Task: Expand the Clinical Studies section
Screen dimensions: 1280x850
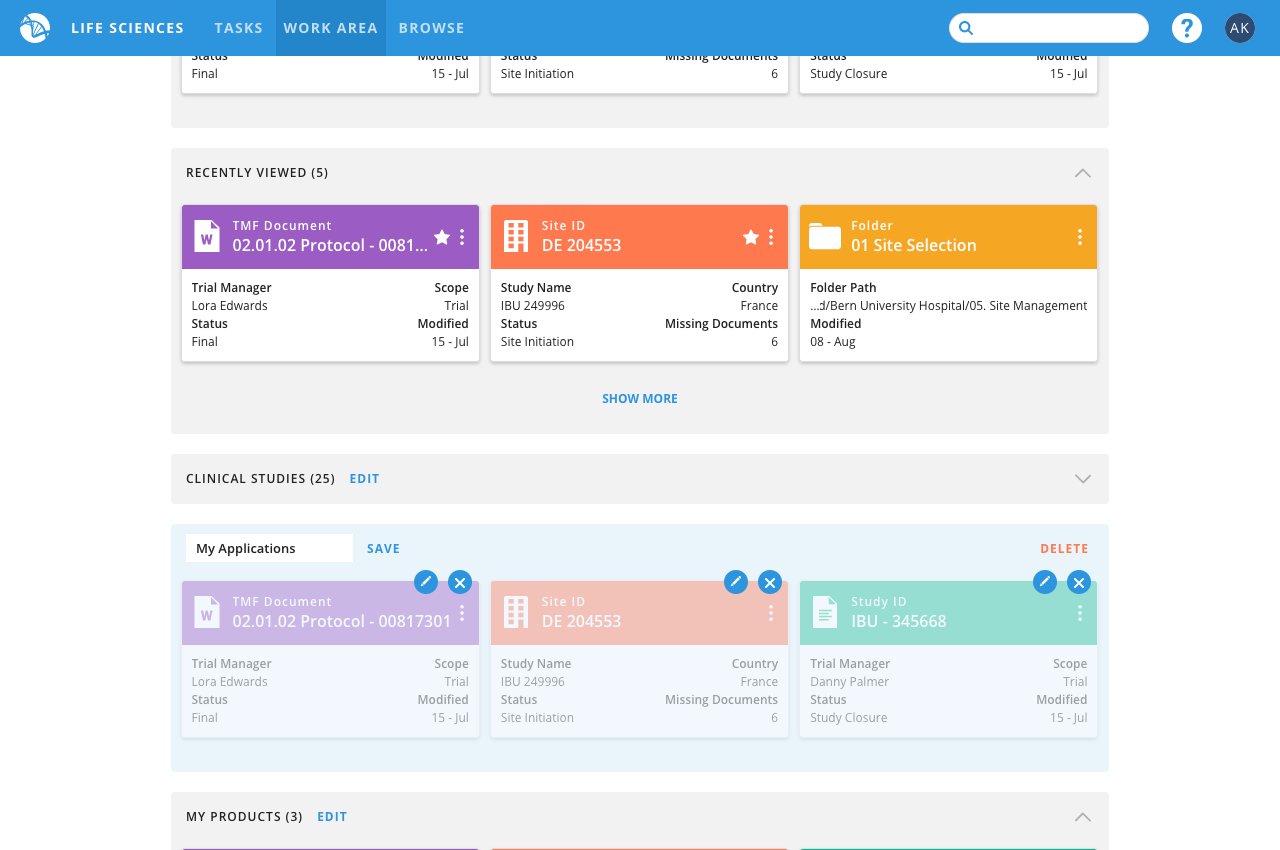Action: point(1083,479)
